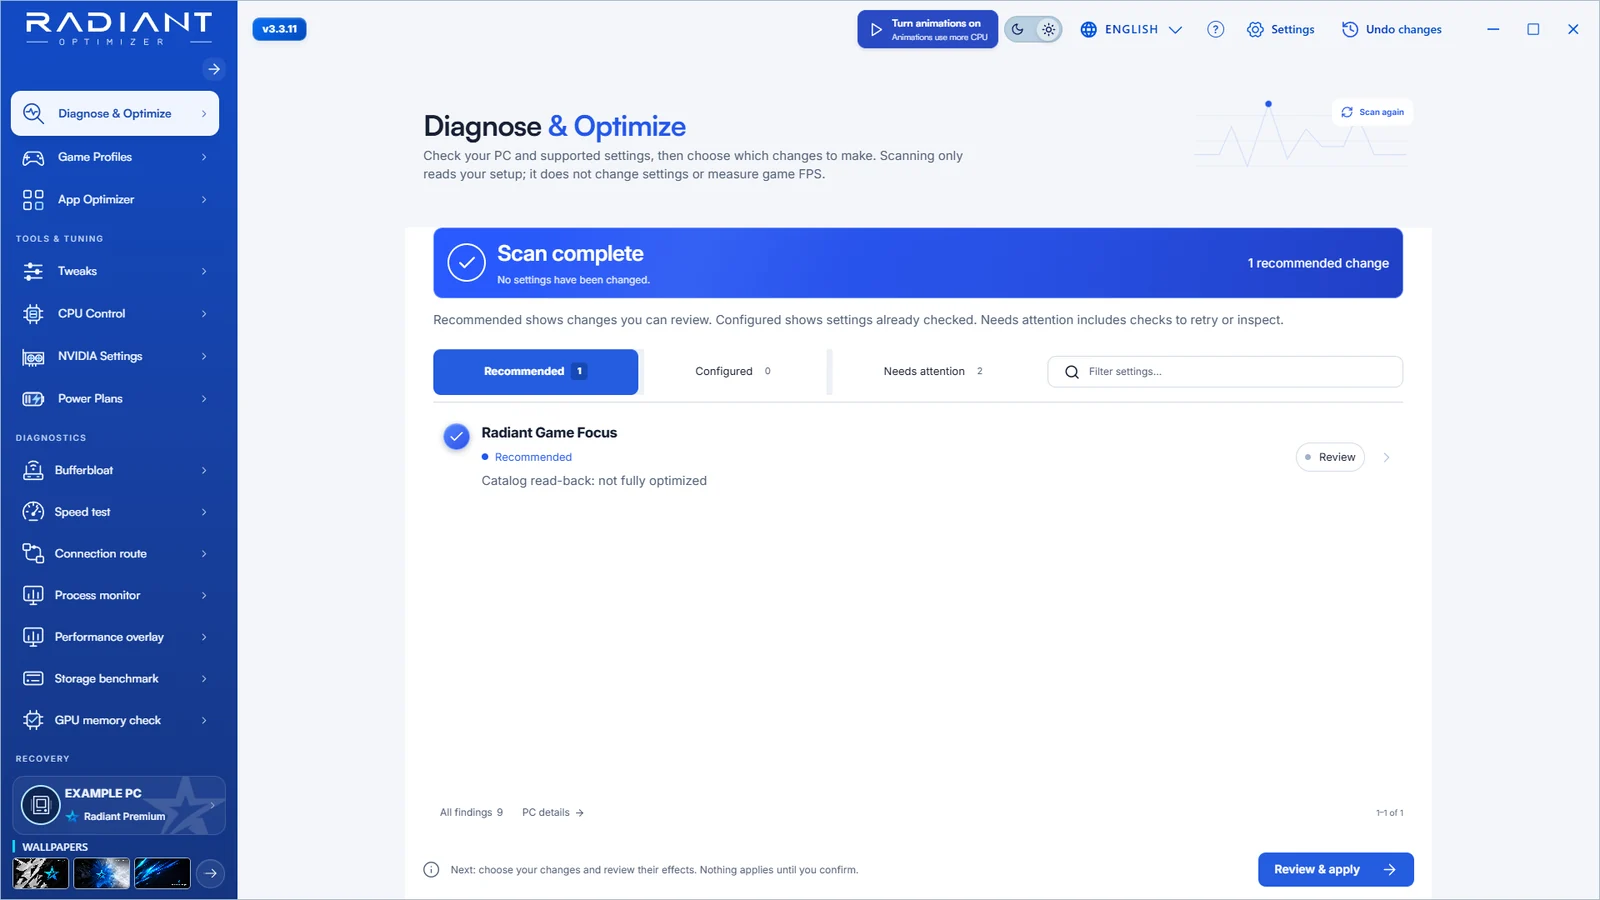Click the Game Profiles gamepad icon
The image size is (1600, 900).
click(33, 157)
